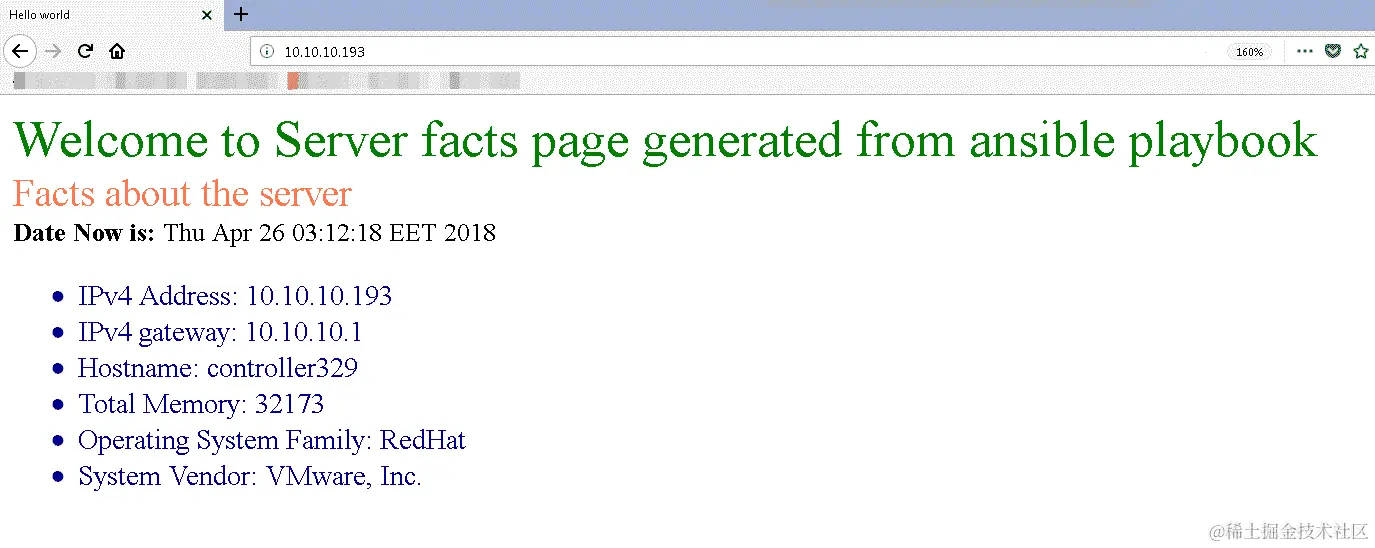Open the page actions three-dot menu

click(1305, 51)
